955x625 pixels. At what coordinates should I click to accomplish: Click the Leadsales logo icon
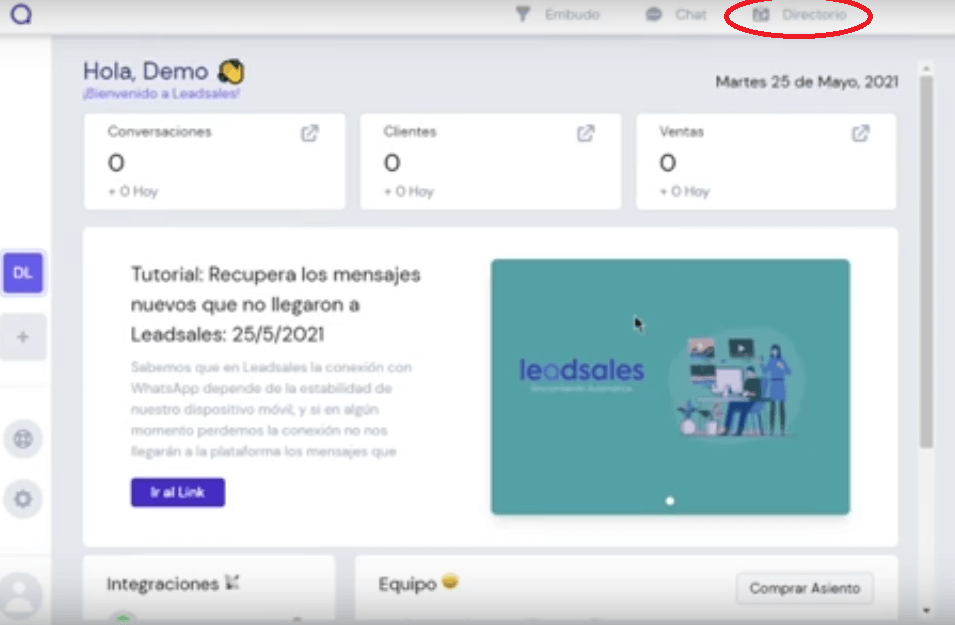21,13
